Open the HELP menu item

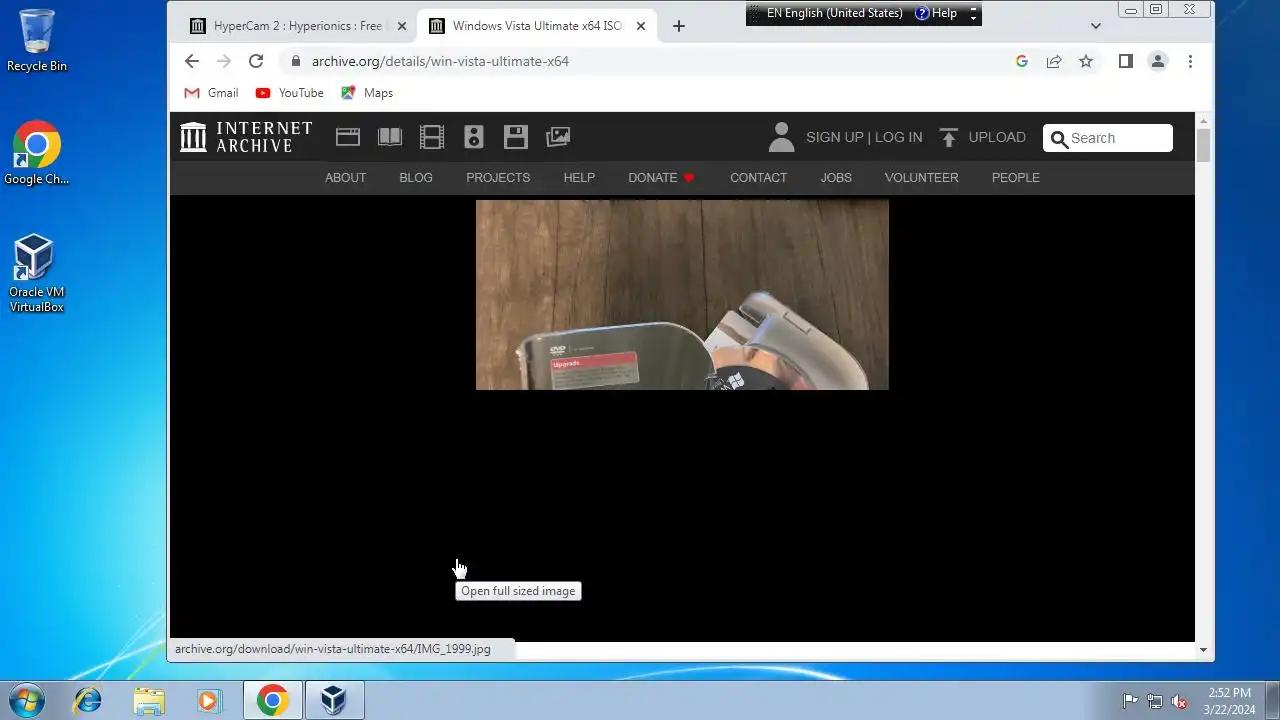(579, 178)
